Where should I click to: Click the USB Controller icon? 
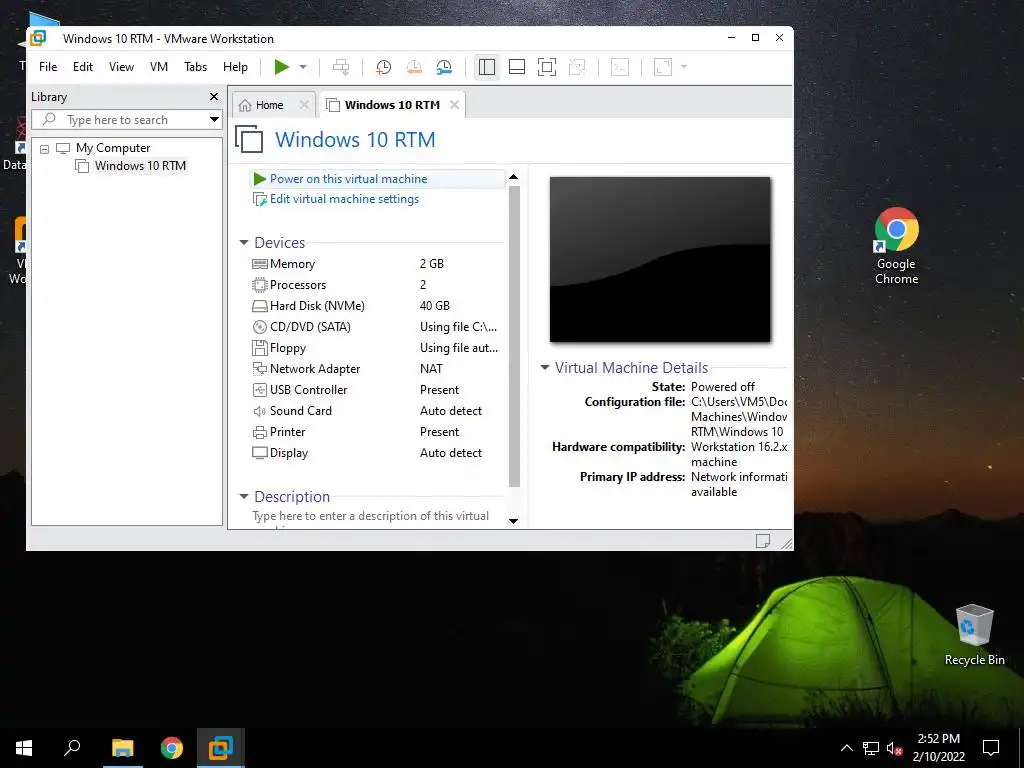[x=260, y=390]
